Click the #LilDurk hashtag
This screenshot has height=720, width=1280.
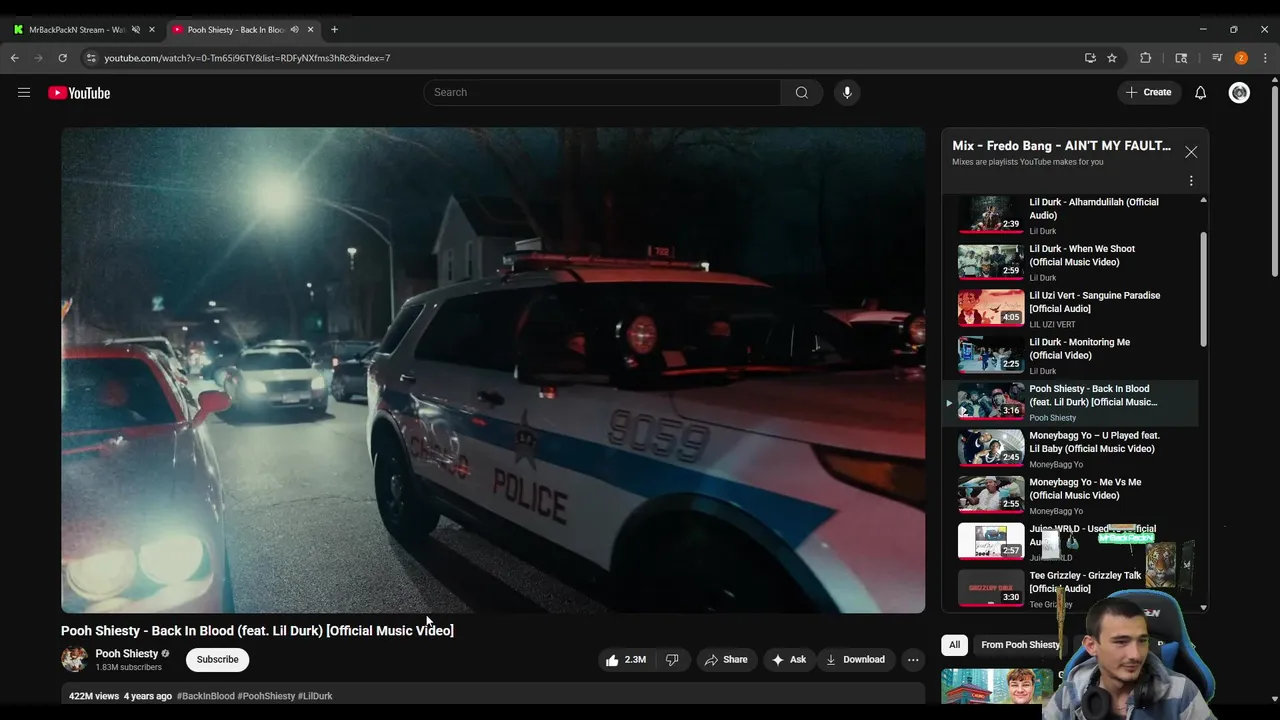click(315, 696)
